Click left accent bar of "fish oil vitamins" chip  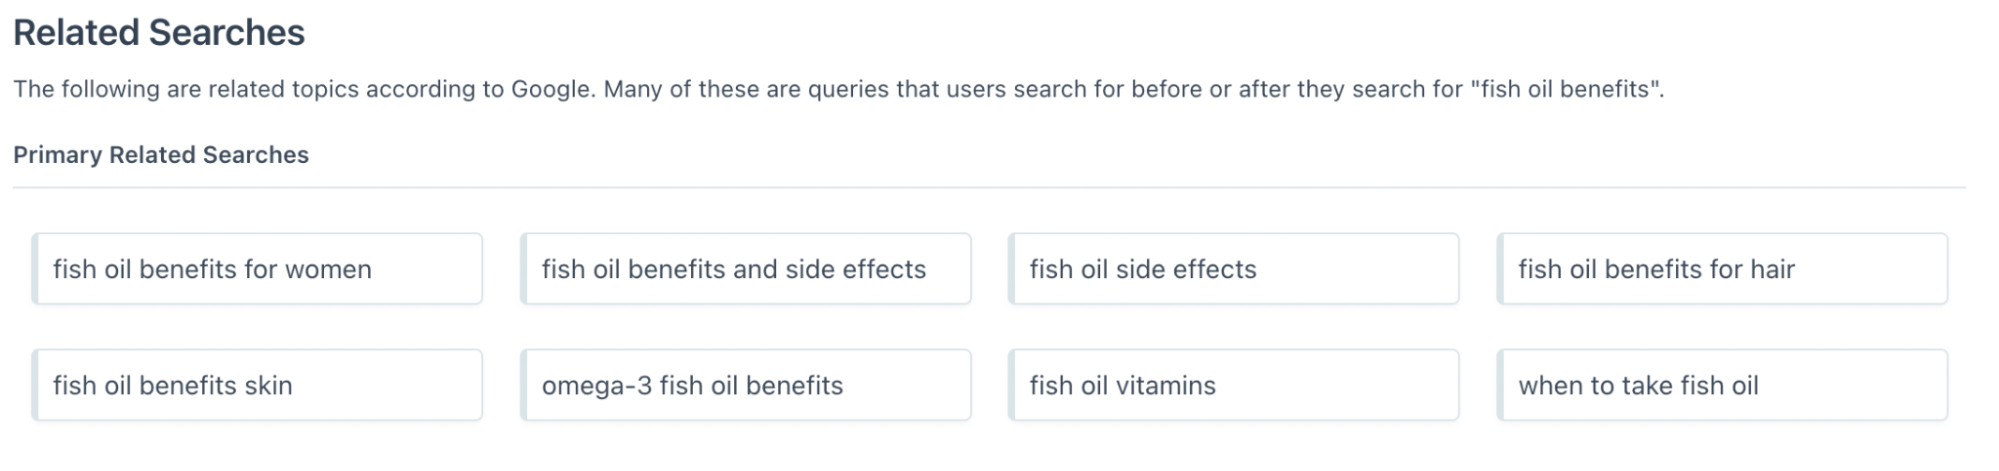tap(1012, 385)
